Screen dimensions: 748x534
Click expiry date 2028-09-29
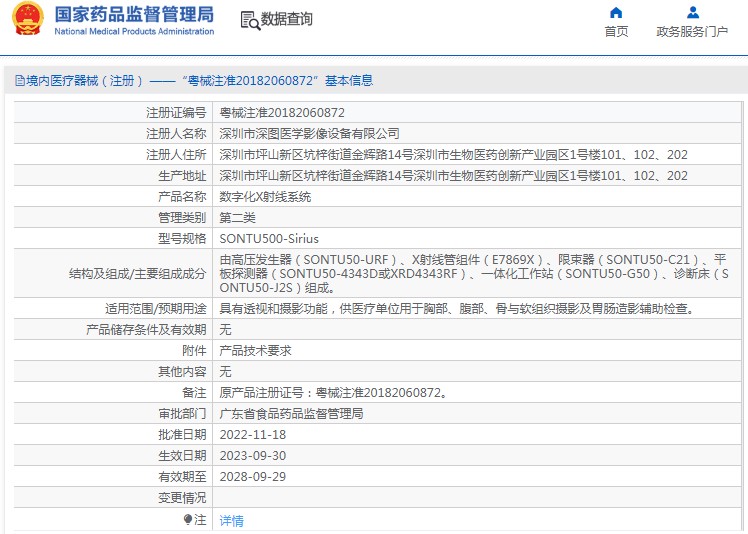tap(253, 477)
